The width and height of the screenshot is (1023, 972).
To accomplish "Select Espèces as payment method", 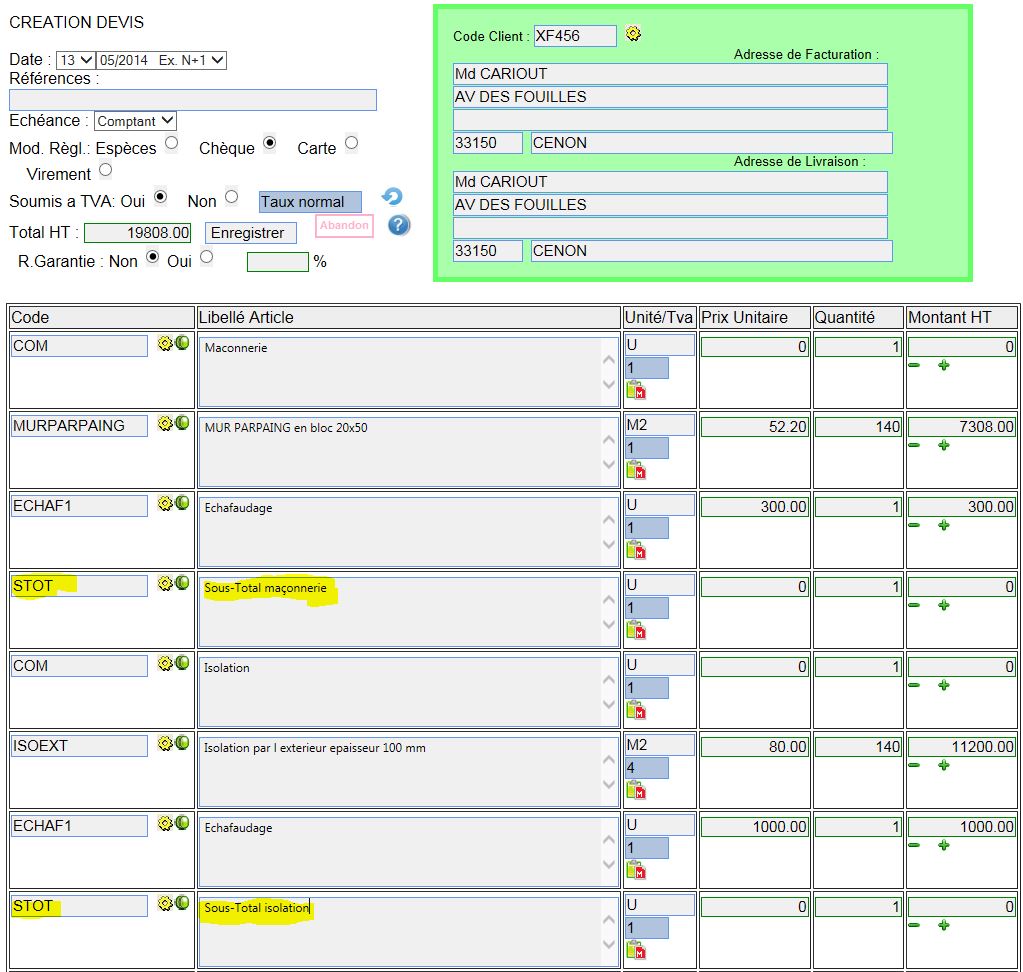I will [172, 143].
